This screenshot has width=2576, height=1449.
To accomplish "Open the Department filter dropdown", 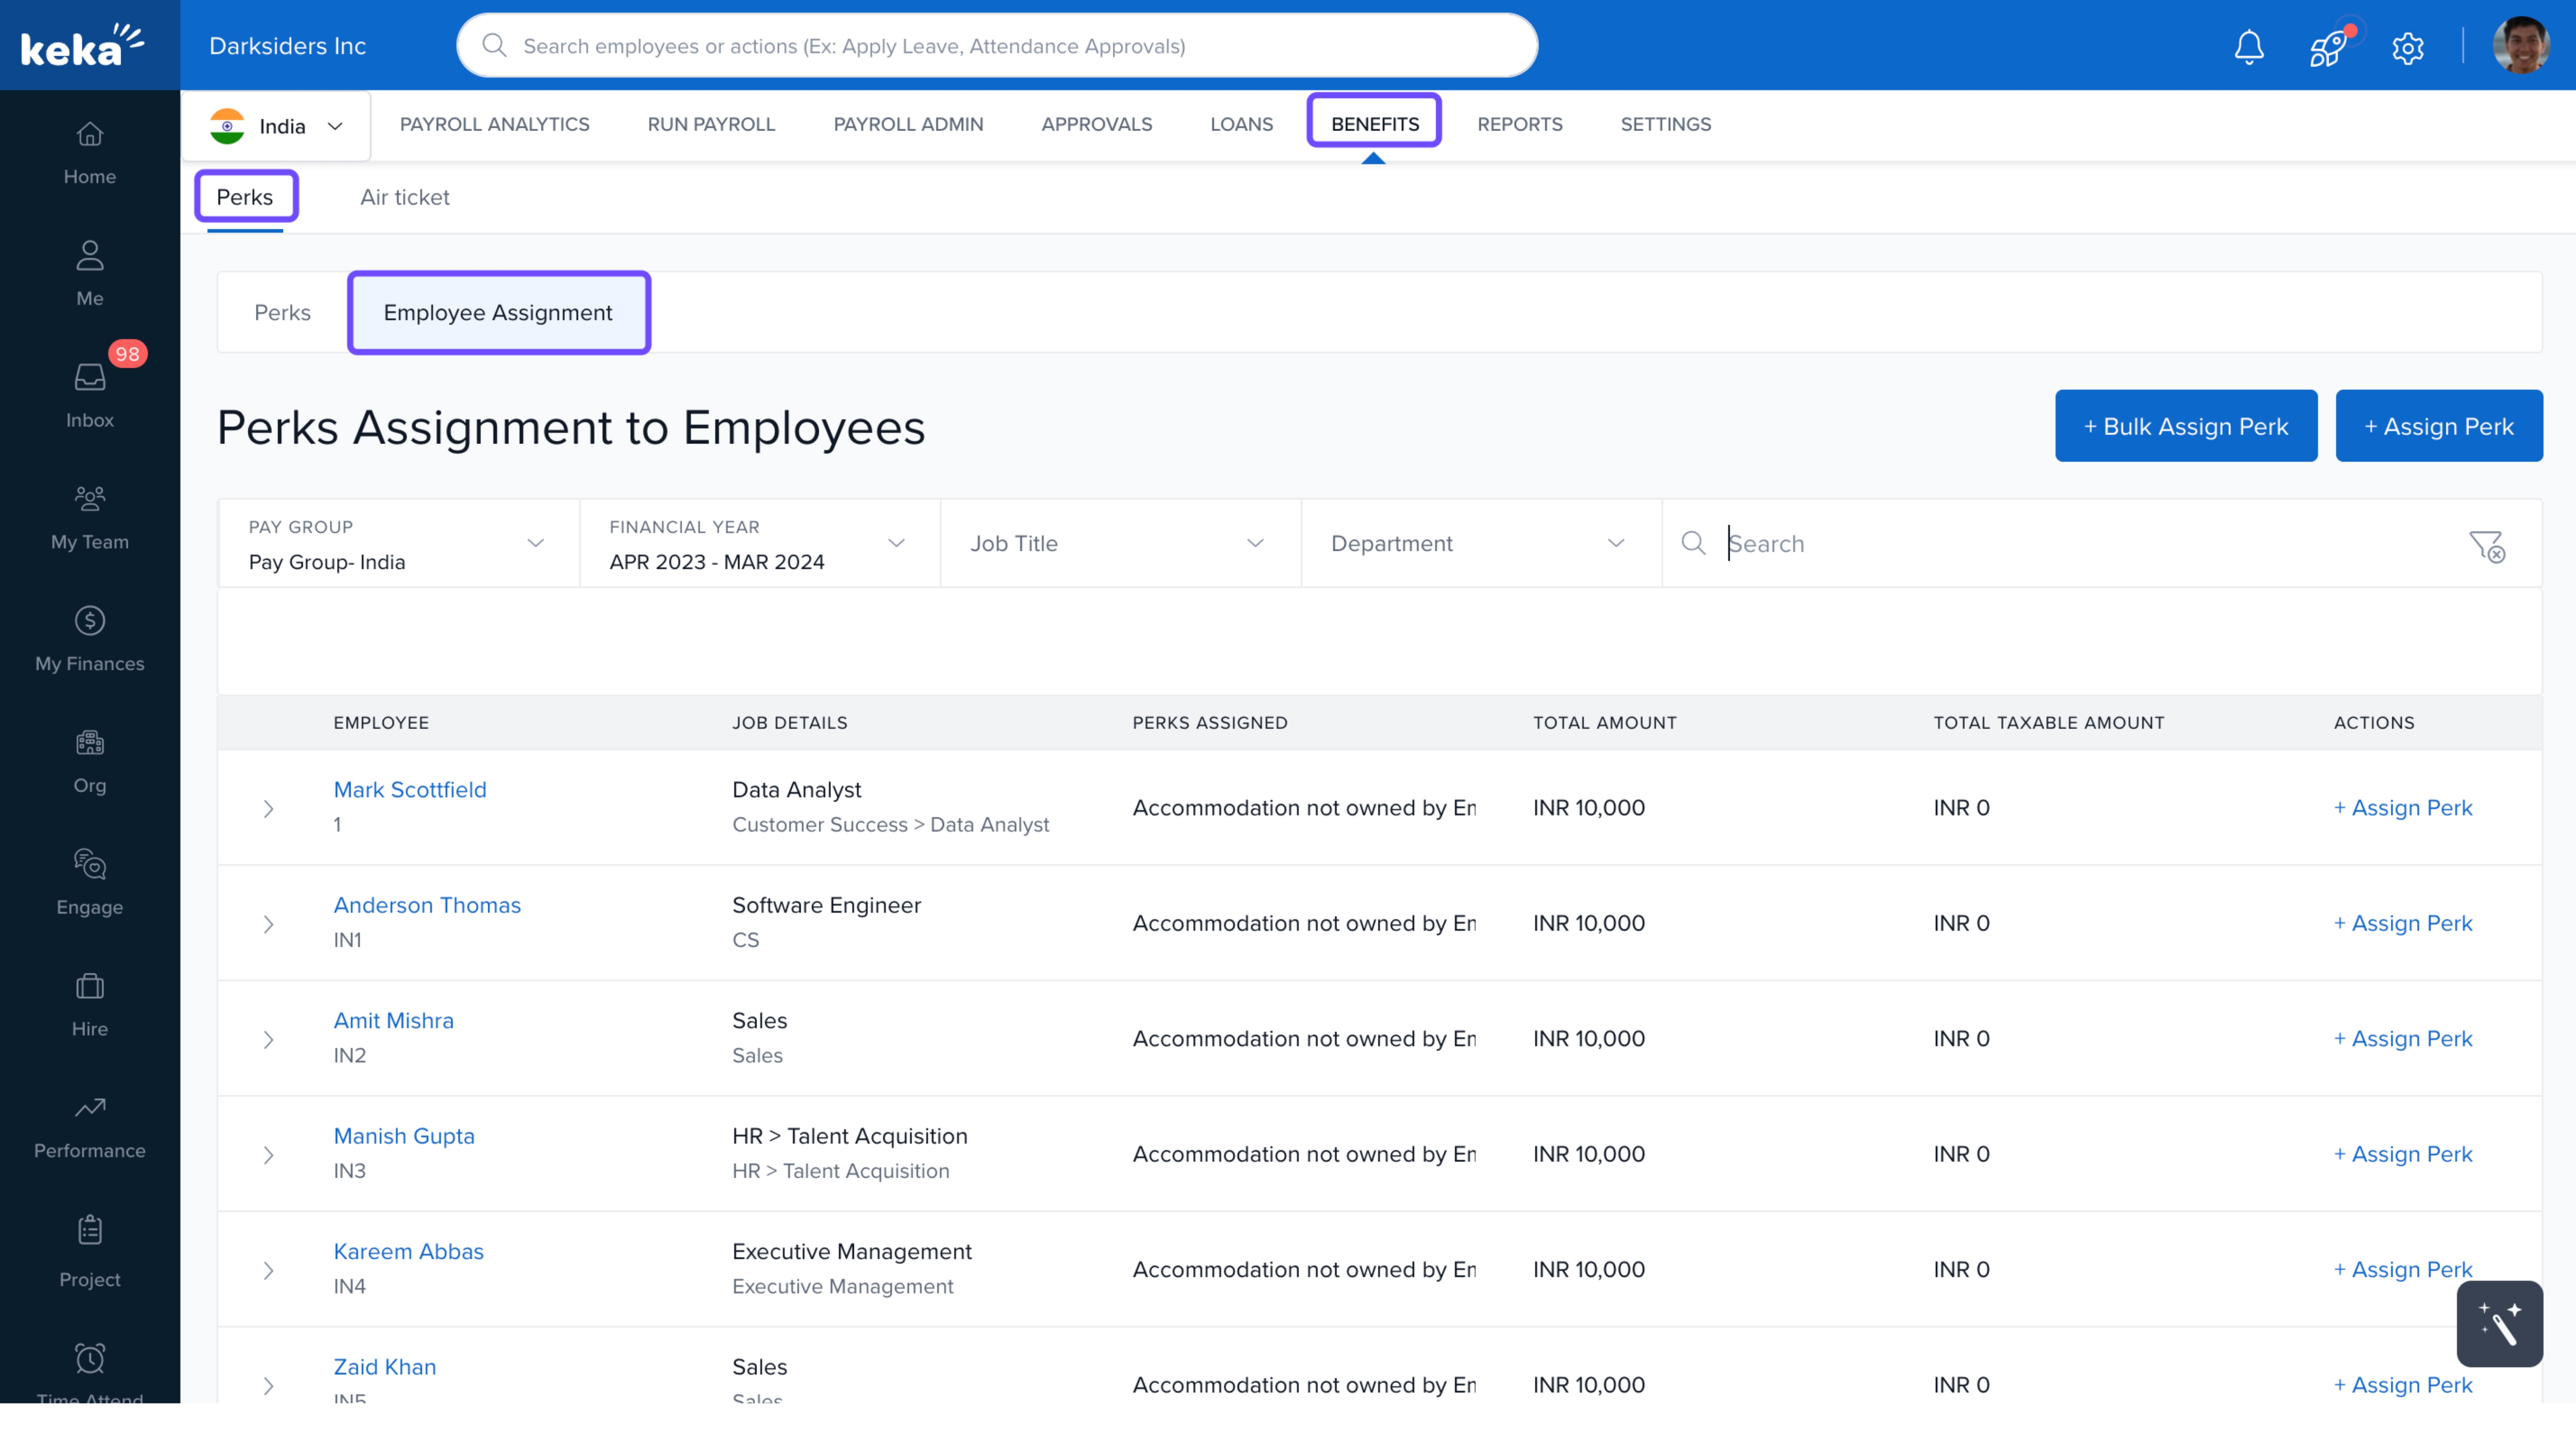I will [1479, 543].
